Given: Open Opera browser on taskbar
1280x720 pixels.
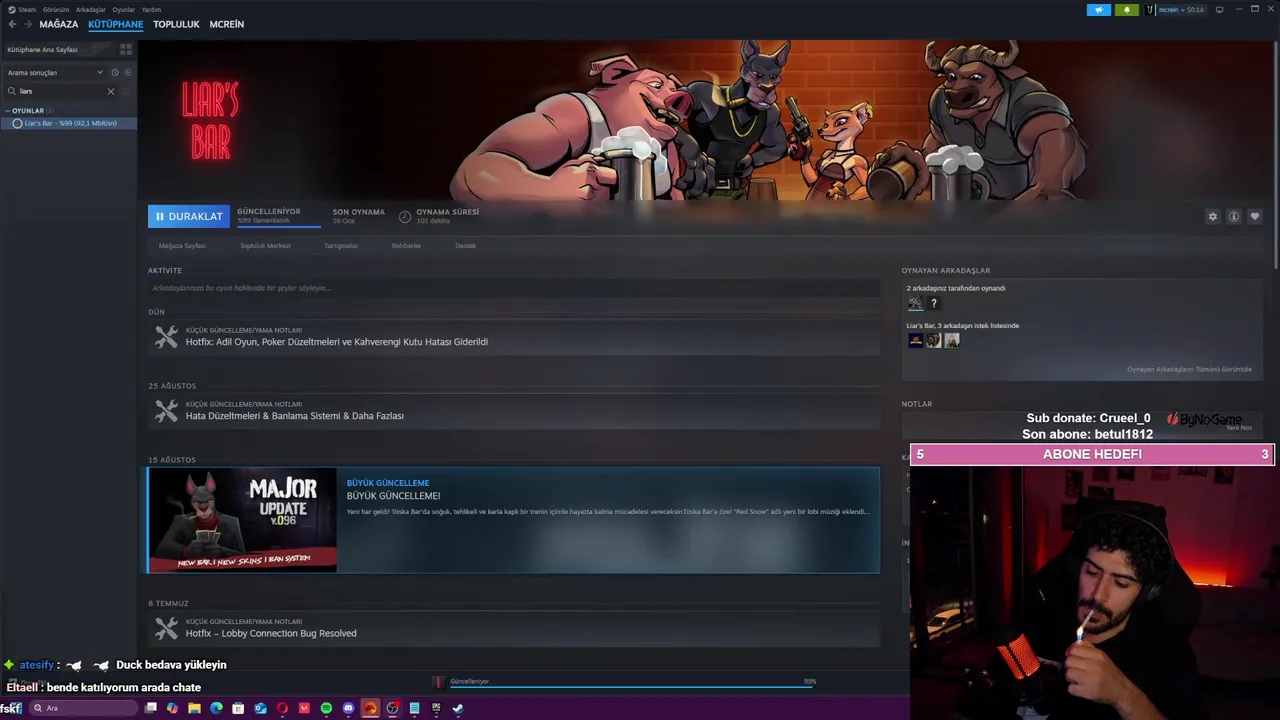Looking at the screenshot, I should (282, 708).
